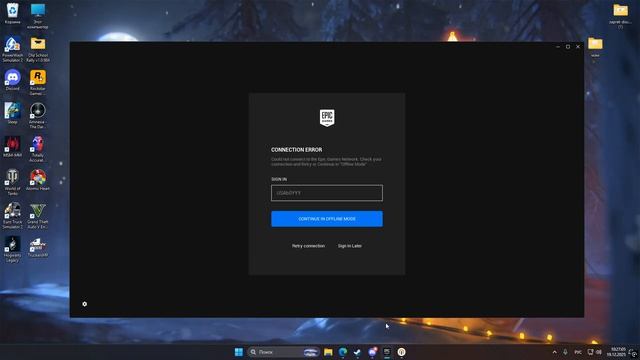The image size is (640, 360).
Task: Select Old School Rally folder icon
Action: pos(38,49)
